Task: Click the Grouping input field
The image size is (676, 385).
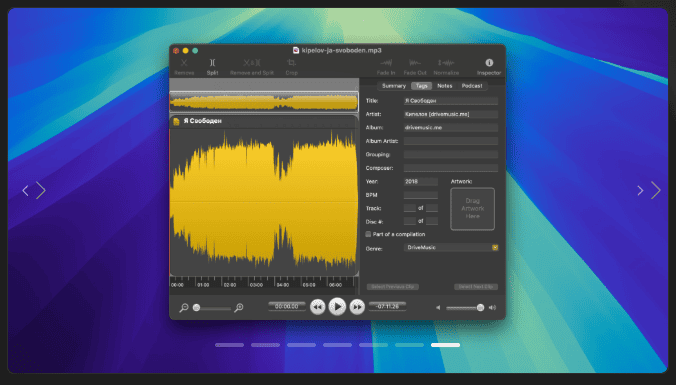Action: pos(451,154)
